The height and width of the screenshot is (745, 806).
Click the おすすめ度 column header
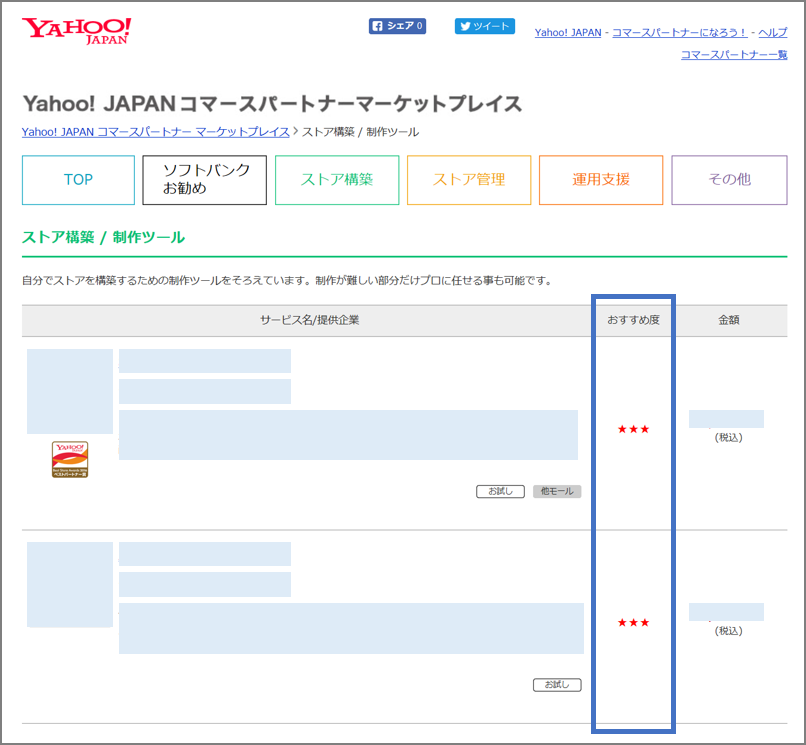tap(633, 320)
